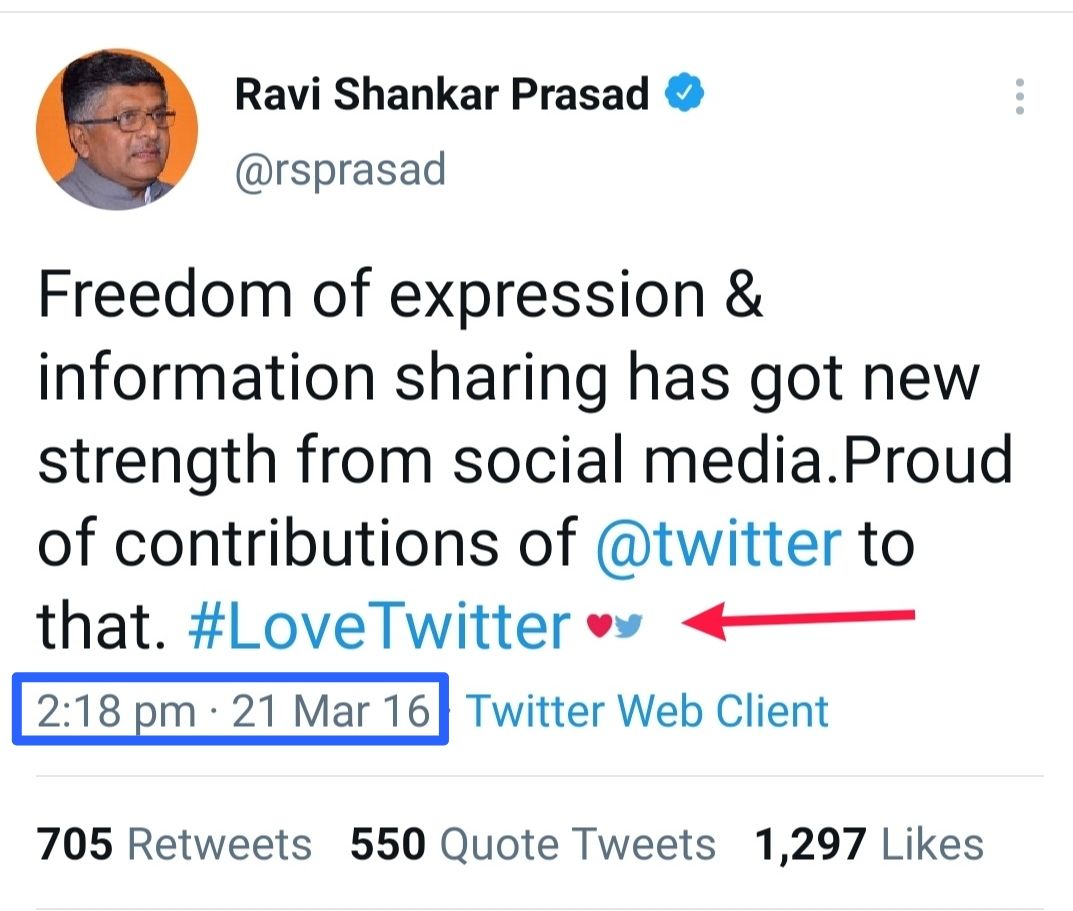This screenshot has width=1073, height=911.
Task: Open the three-dot more options menu
Action: pos(1020,96)
